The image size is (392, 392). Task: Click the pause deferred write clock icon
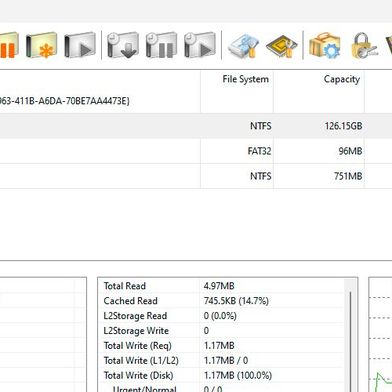(x=161, y=45)
